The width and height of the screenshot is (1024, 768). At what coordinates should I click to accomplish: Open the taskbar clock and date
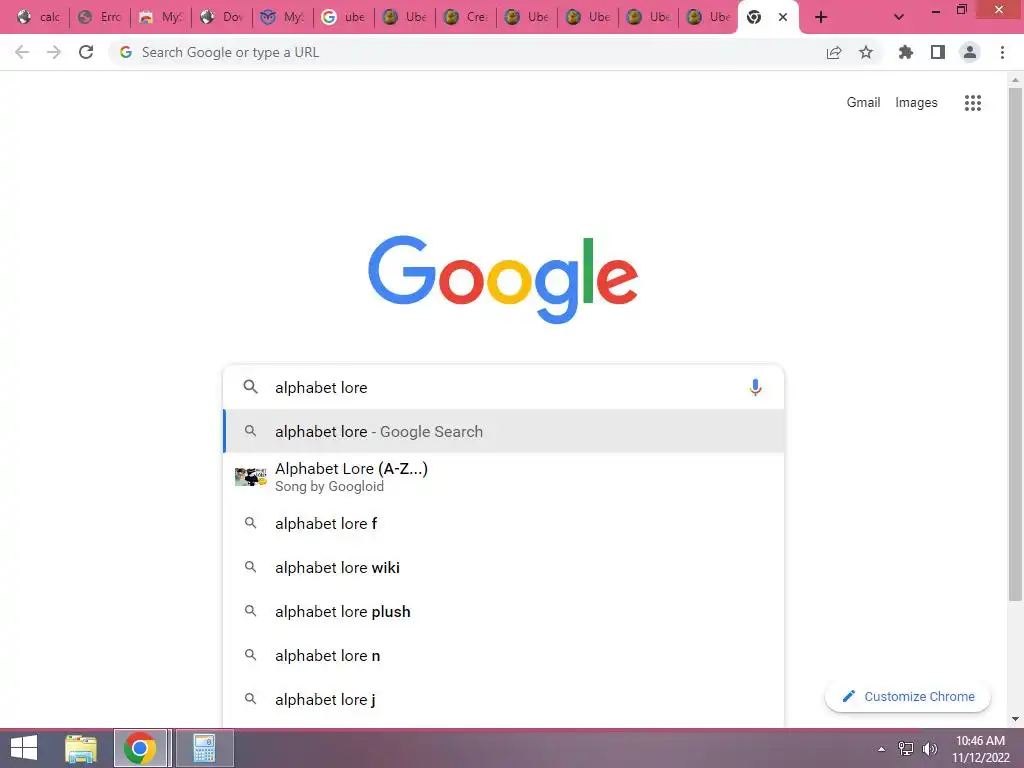coord(980,749)
